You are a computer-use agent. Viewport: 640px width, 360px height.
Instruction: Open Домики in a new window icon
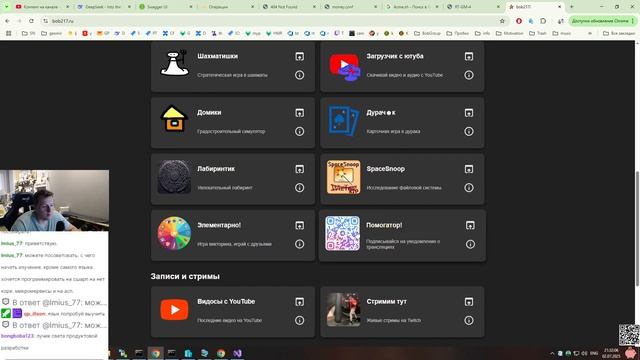point(300,113)
